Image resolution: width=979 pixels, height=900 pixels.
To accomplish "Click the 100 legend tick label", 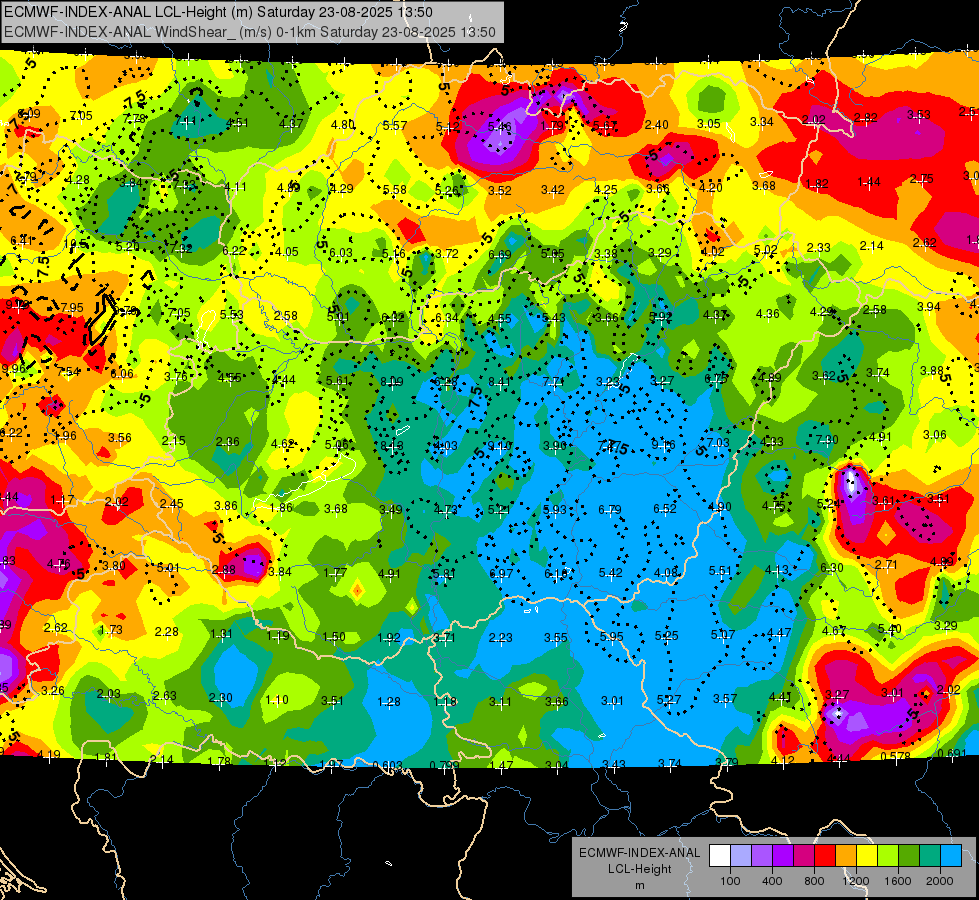I will pyautogui.click(x=730, y=881).
